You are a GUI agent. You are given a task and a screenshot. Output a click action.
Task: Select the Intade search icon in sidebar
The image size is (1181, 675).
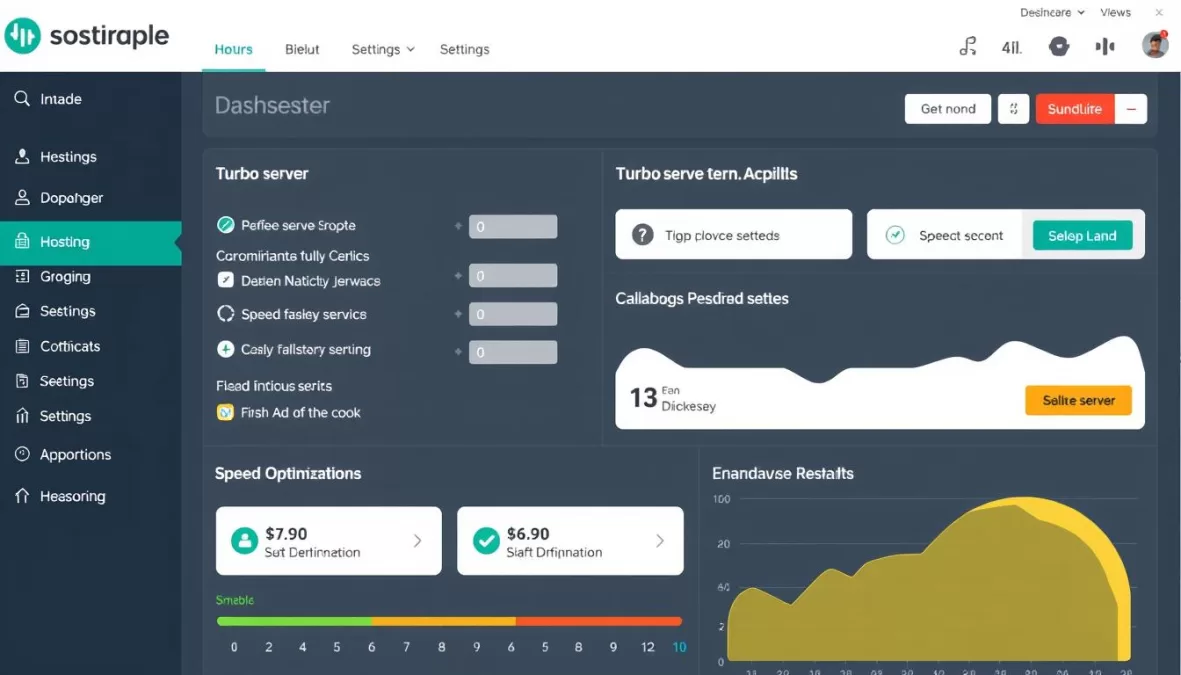(x=22, y=98)
